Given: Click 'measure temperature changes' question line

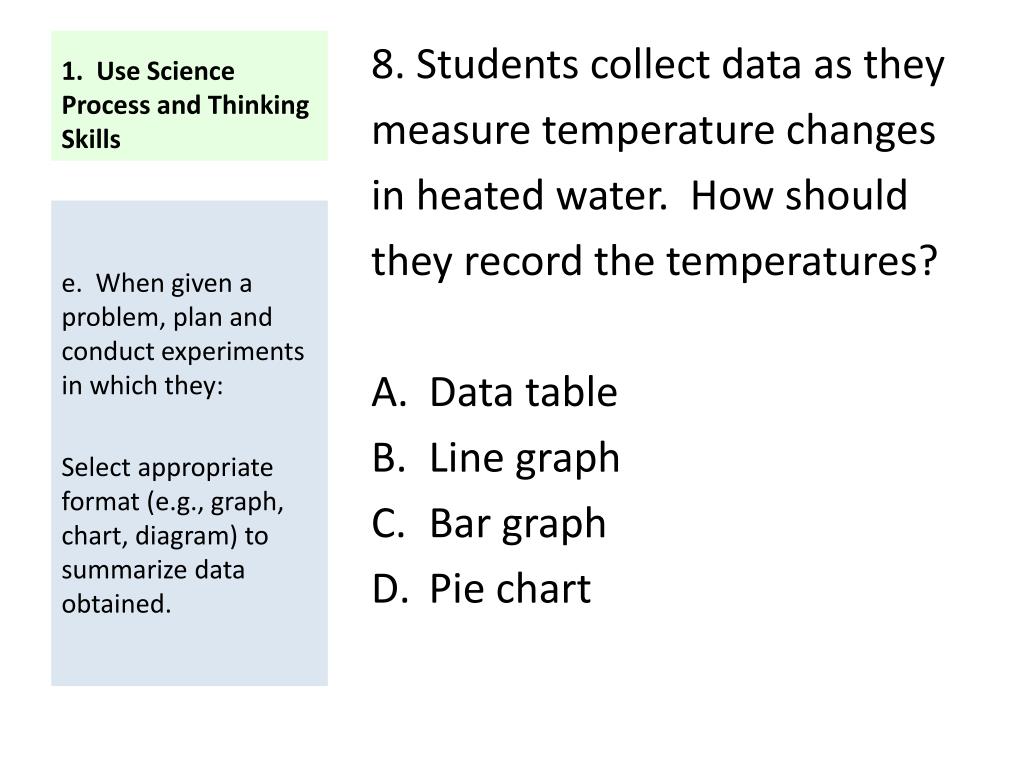Looking at the screenshot, I should tap(654, 130).
